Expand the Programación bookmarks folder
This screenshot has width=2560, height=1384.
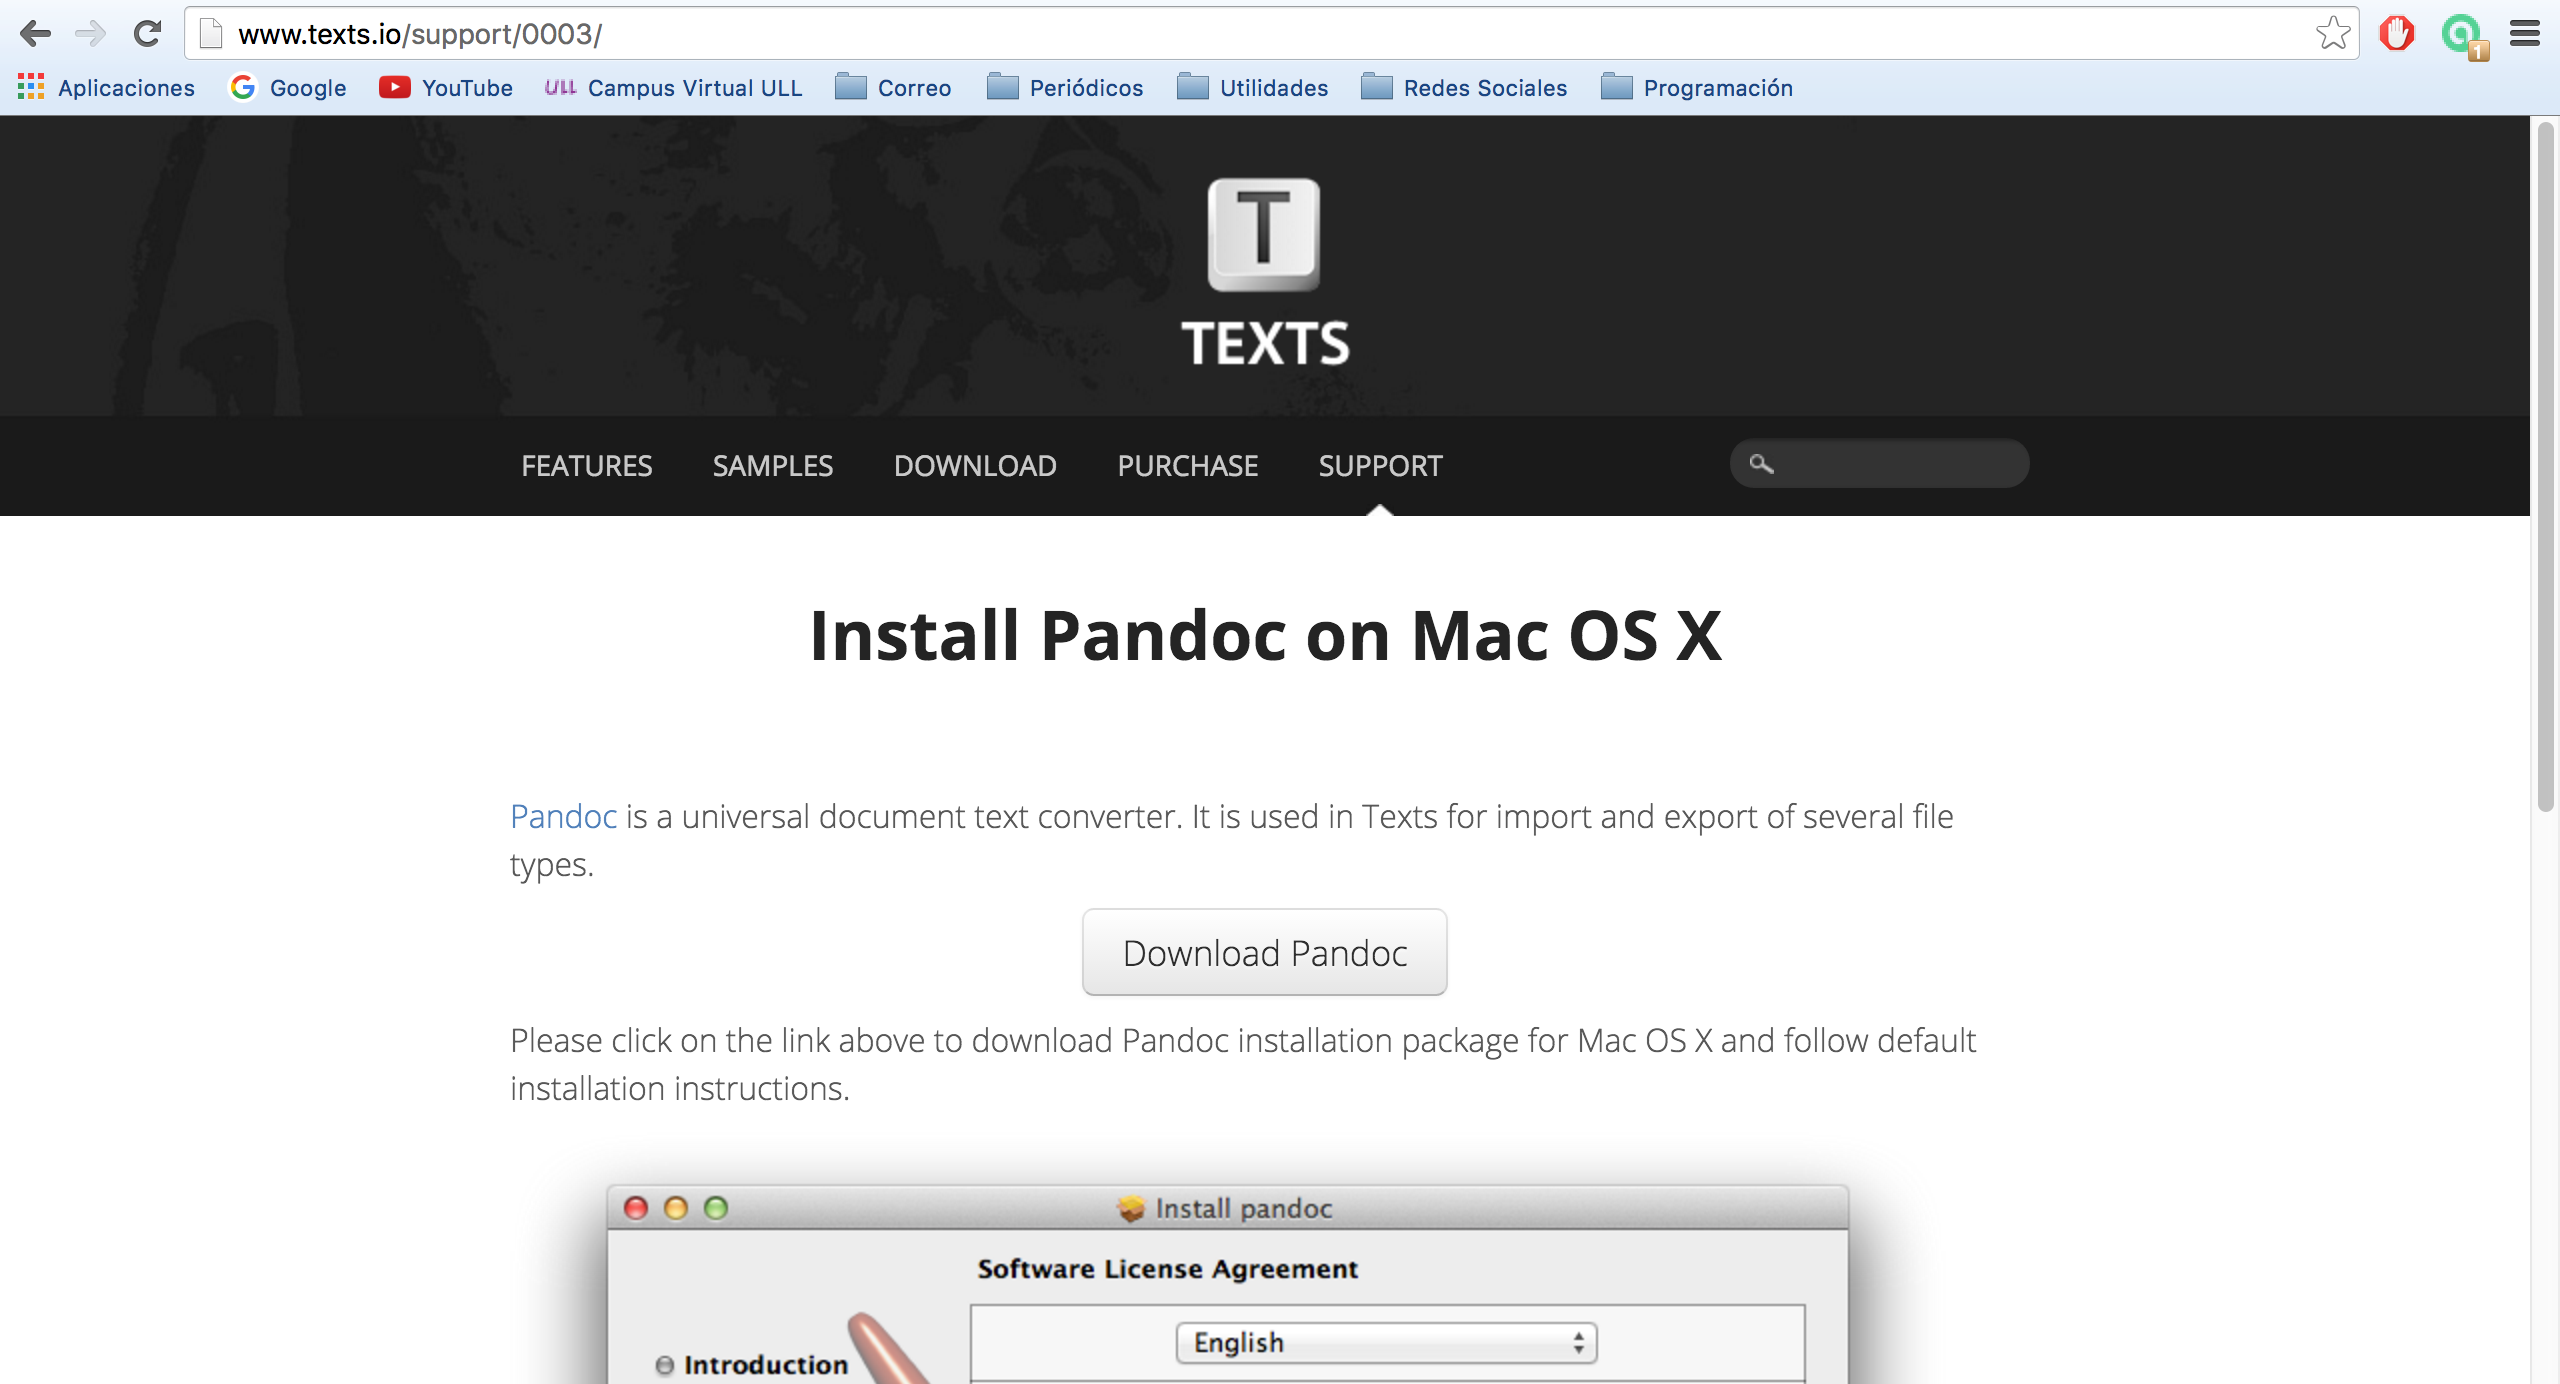[x=1696, y=88]
